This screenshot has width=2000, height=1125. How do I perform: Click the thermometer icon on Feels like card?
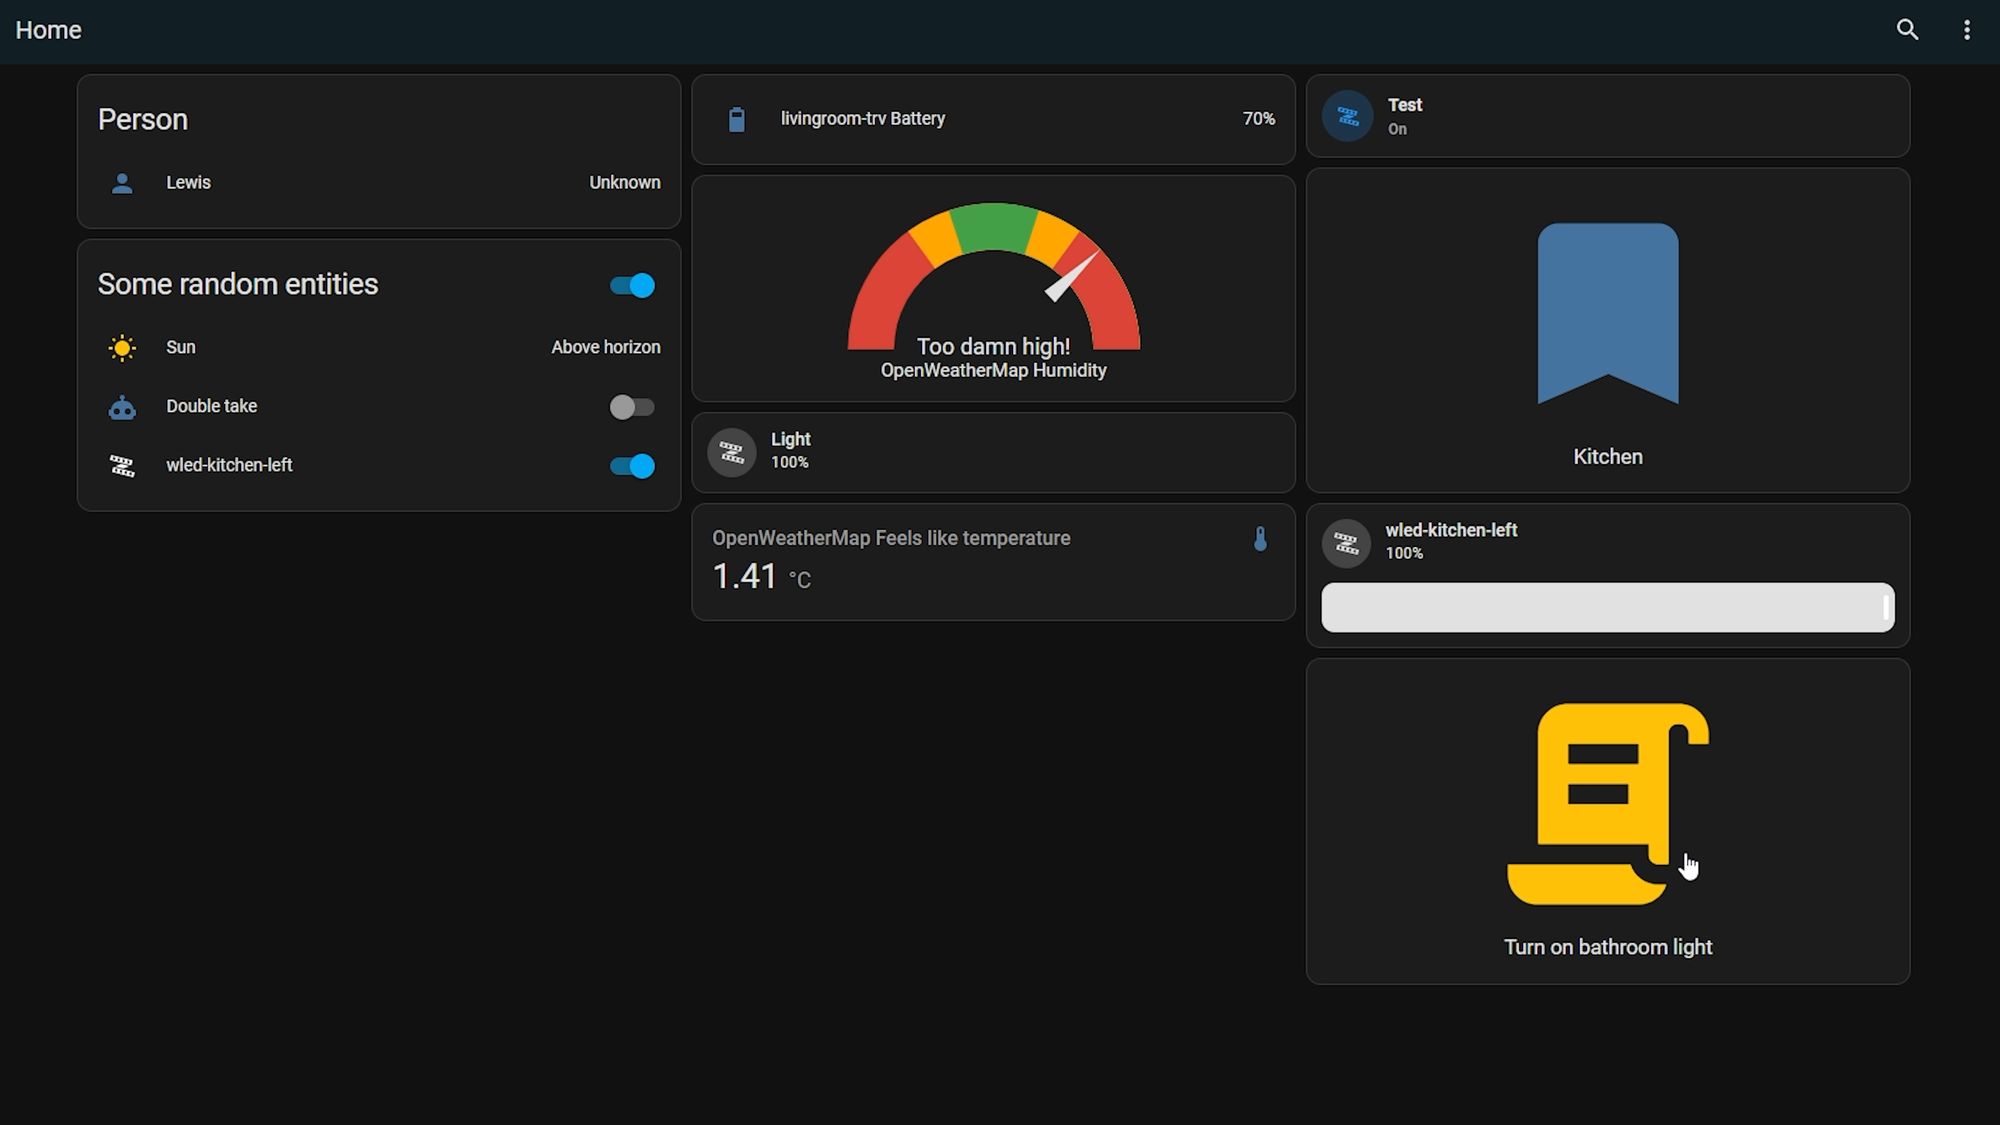click(1260, 539)
